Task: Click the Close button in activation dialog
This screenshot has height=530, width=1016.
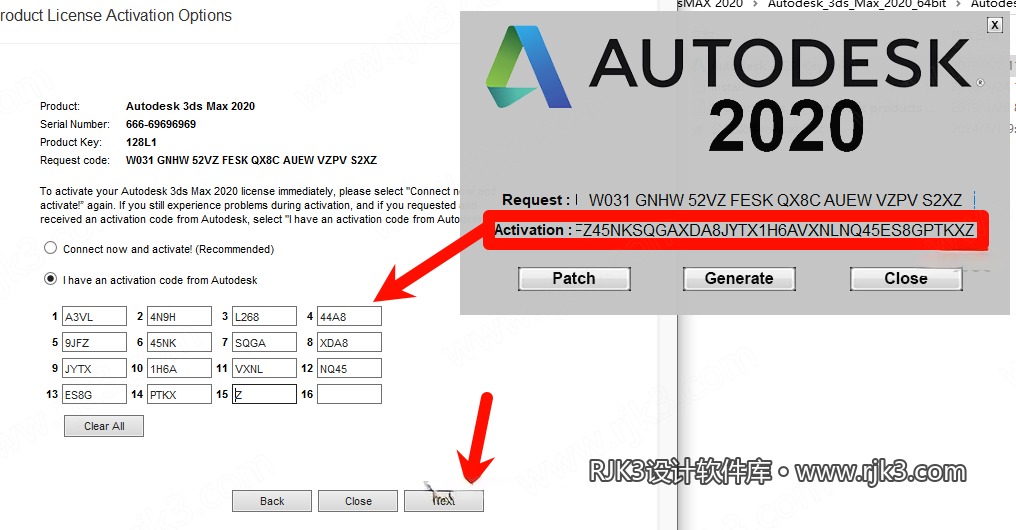Action: [x=358, y=501]
